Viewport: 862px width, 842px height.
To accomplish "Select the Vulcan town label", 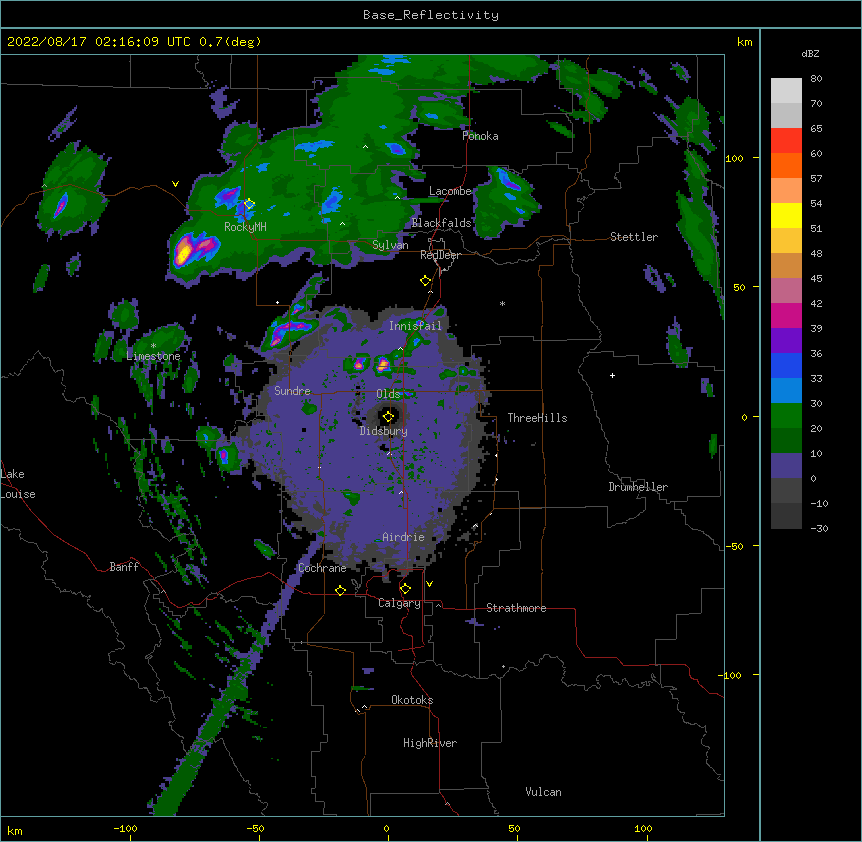I will point(543,792).
